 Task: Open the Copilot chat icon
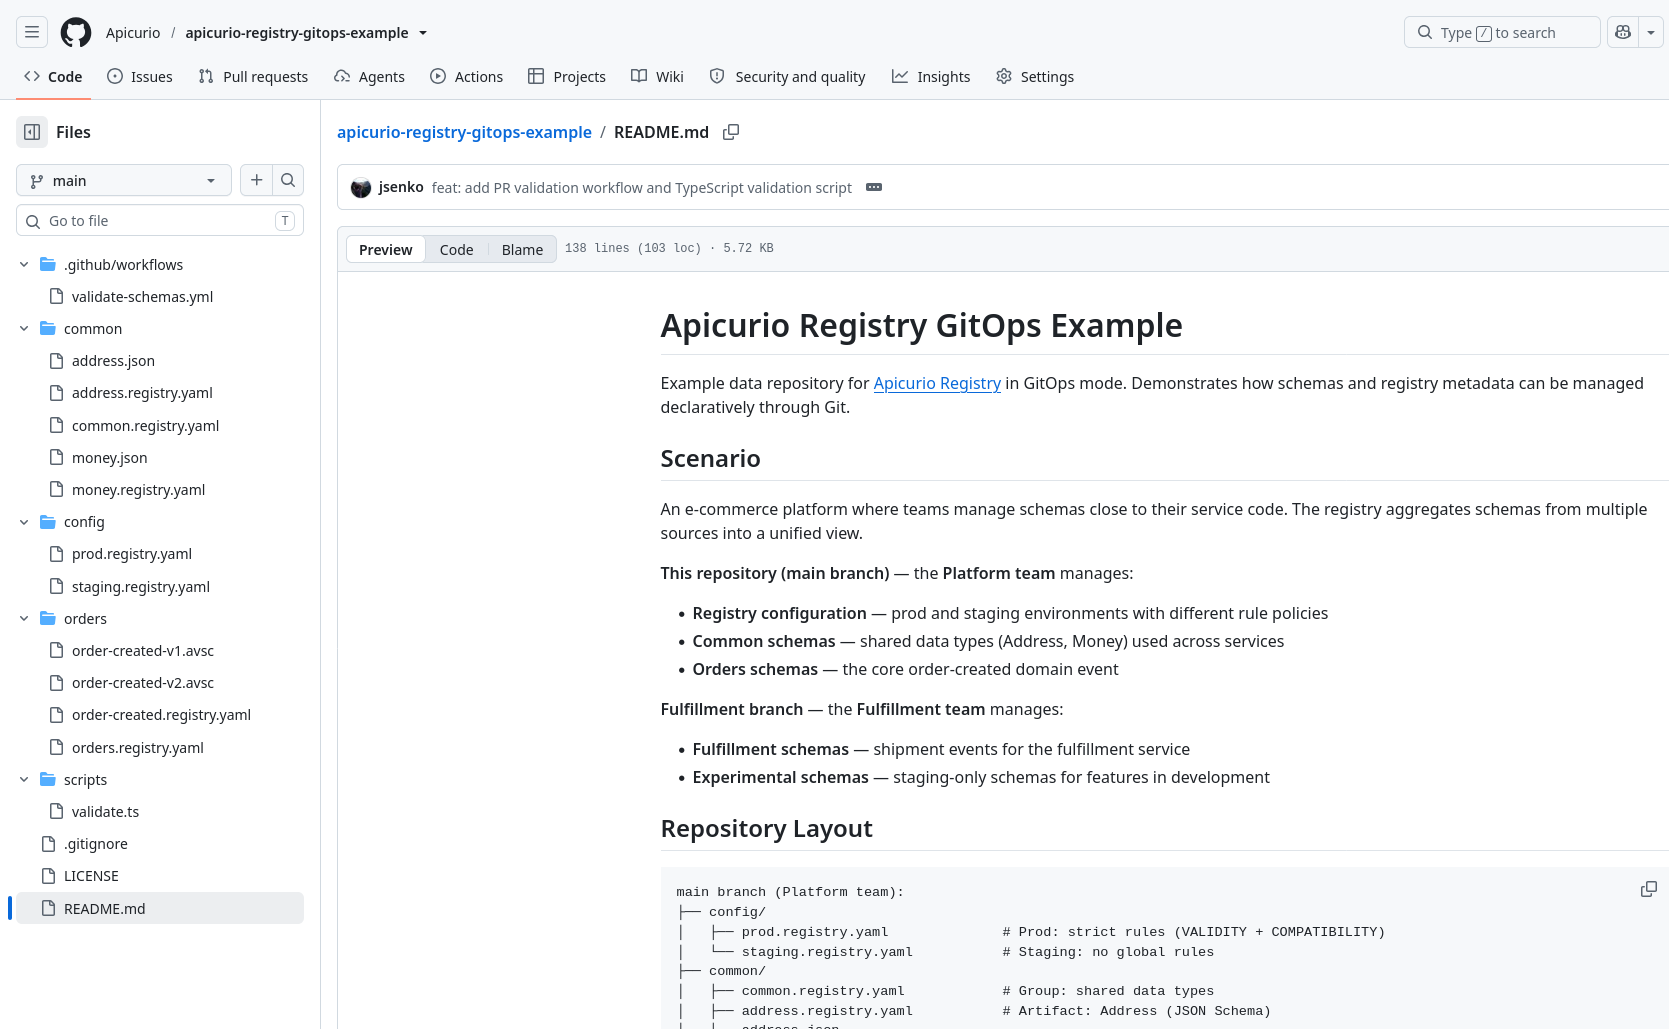pos(1623,32)
